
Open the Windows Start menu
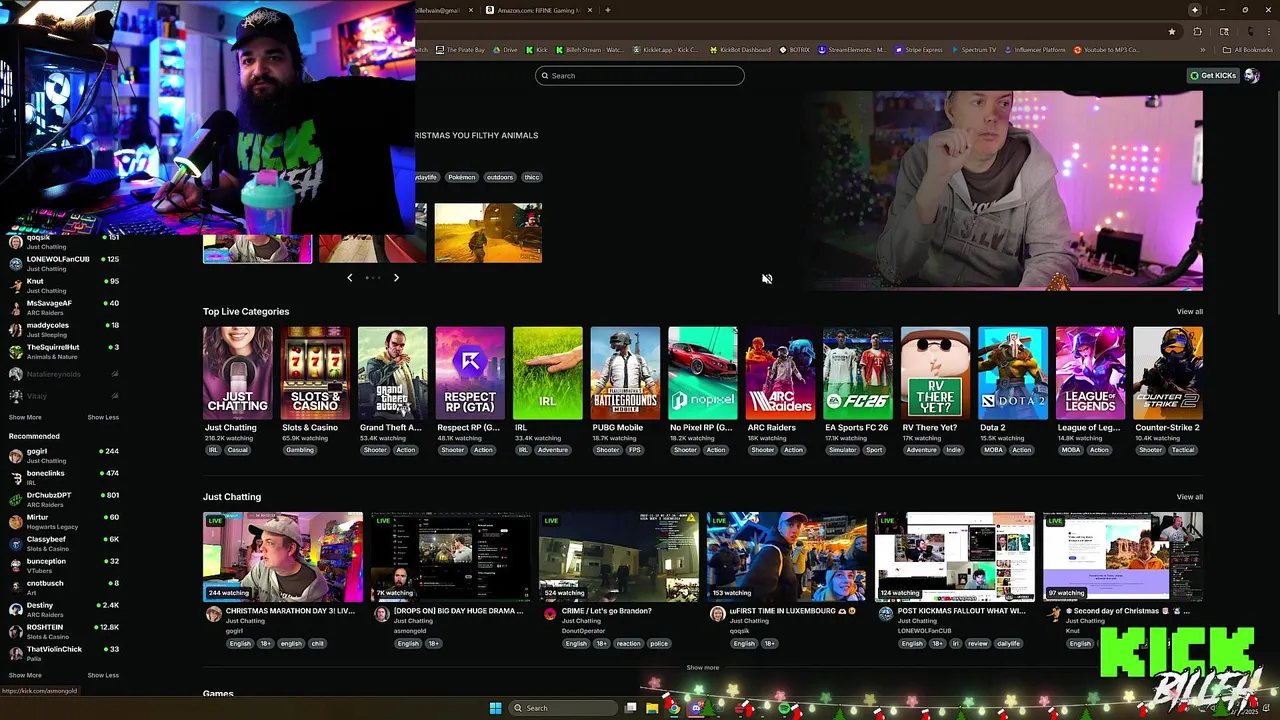[495, 708]
